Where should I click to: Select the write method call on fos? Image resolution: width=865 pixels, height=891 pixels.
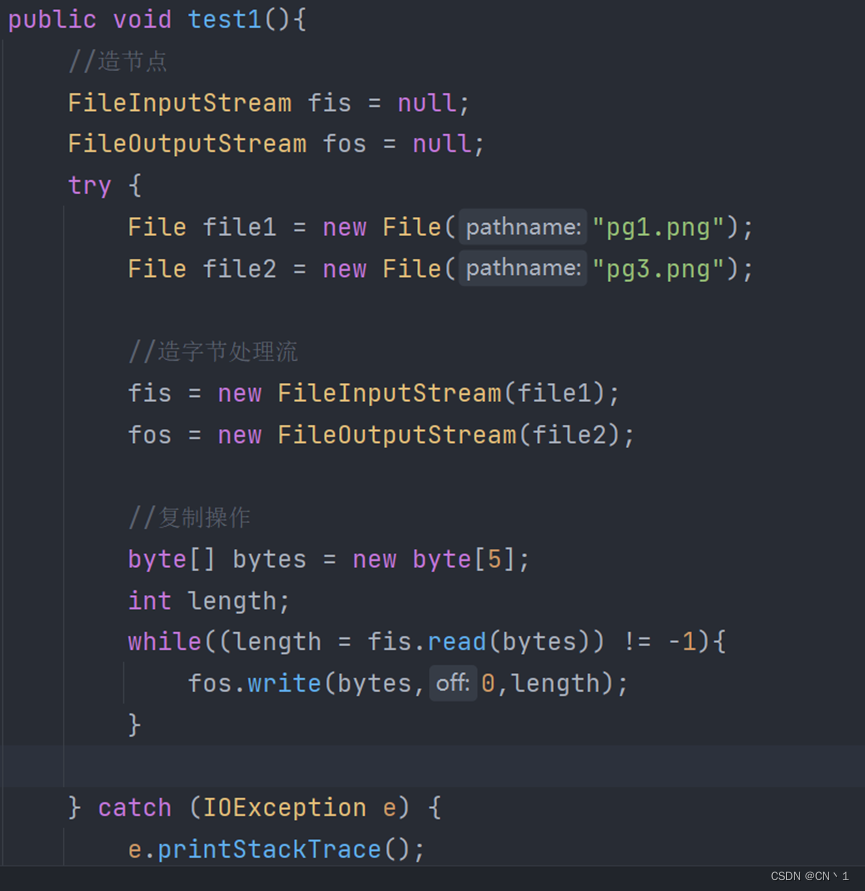tap(284, 683)
